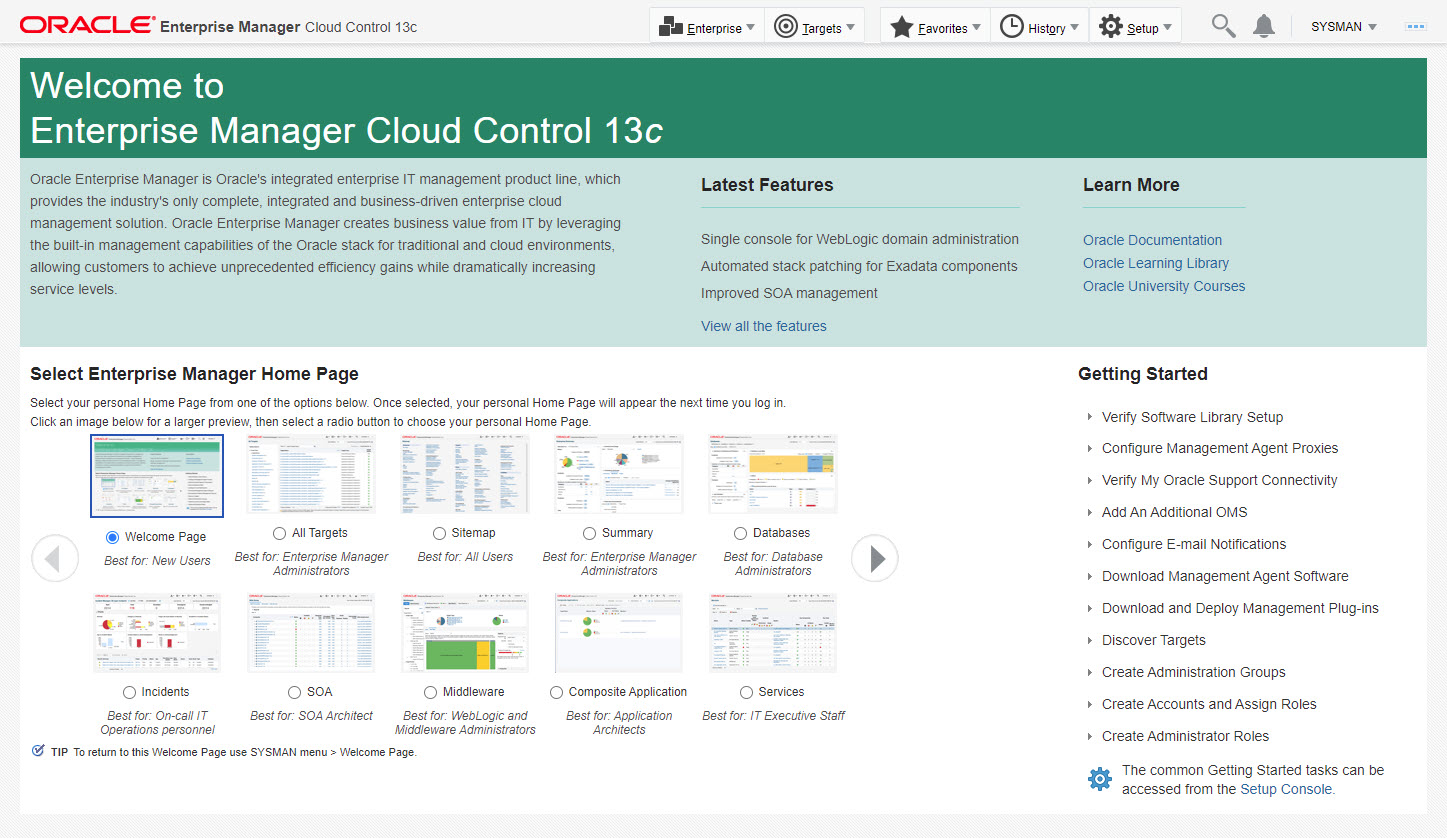Viewport: 1447px width, 838px height.
Task: Open the Setup menu
Action: pos(1135,27)
